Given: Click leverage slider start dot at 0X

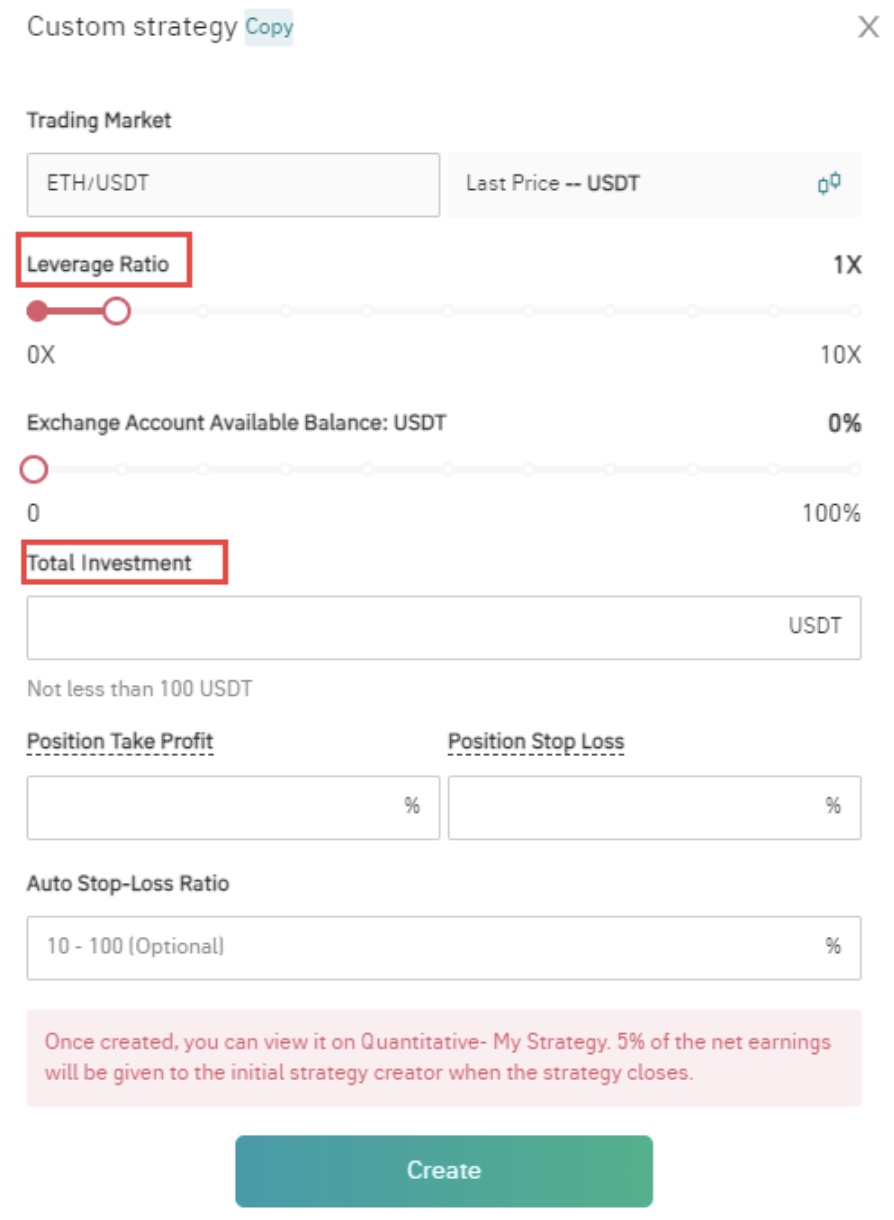Looking at the screenshot, I should click(x=37, y=312).
